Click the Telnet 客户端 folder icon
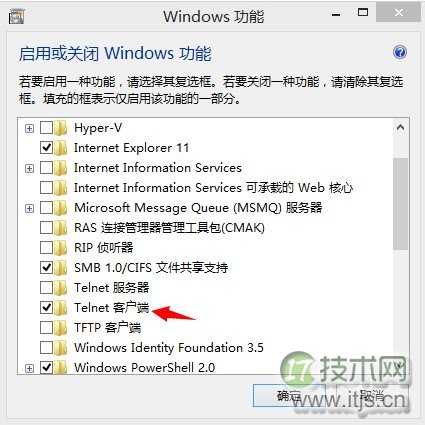 (61, 308)
